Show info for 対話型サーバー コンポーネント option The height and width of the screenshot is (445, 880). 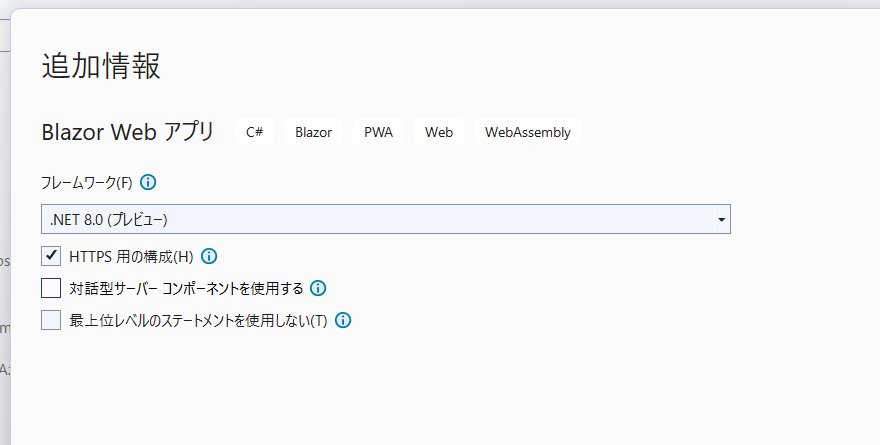(x=318, y=288)
